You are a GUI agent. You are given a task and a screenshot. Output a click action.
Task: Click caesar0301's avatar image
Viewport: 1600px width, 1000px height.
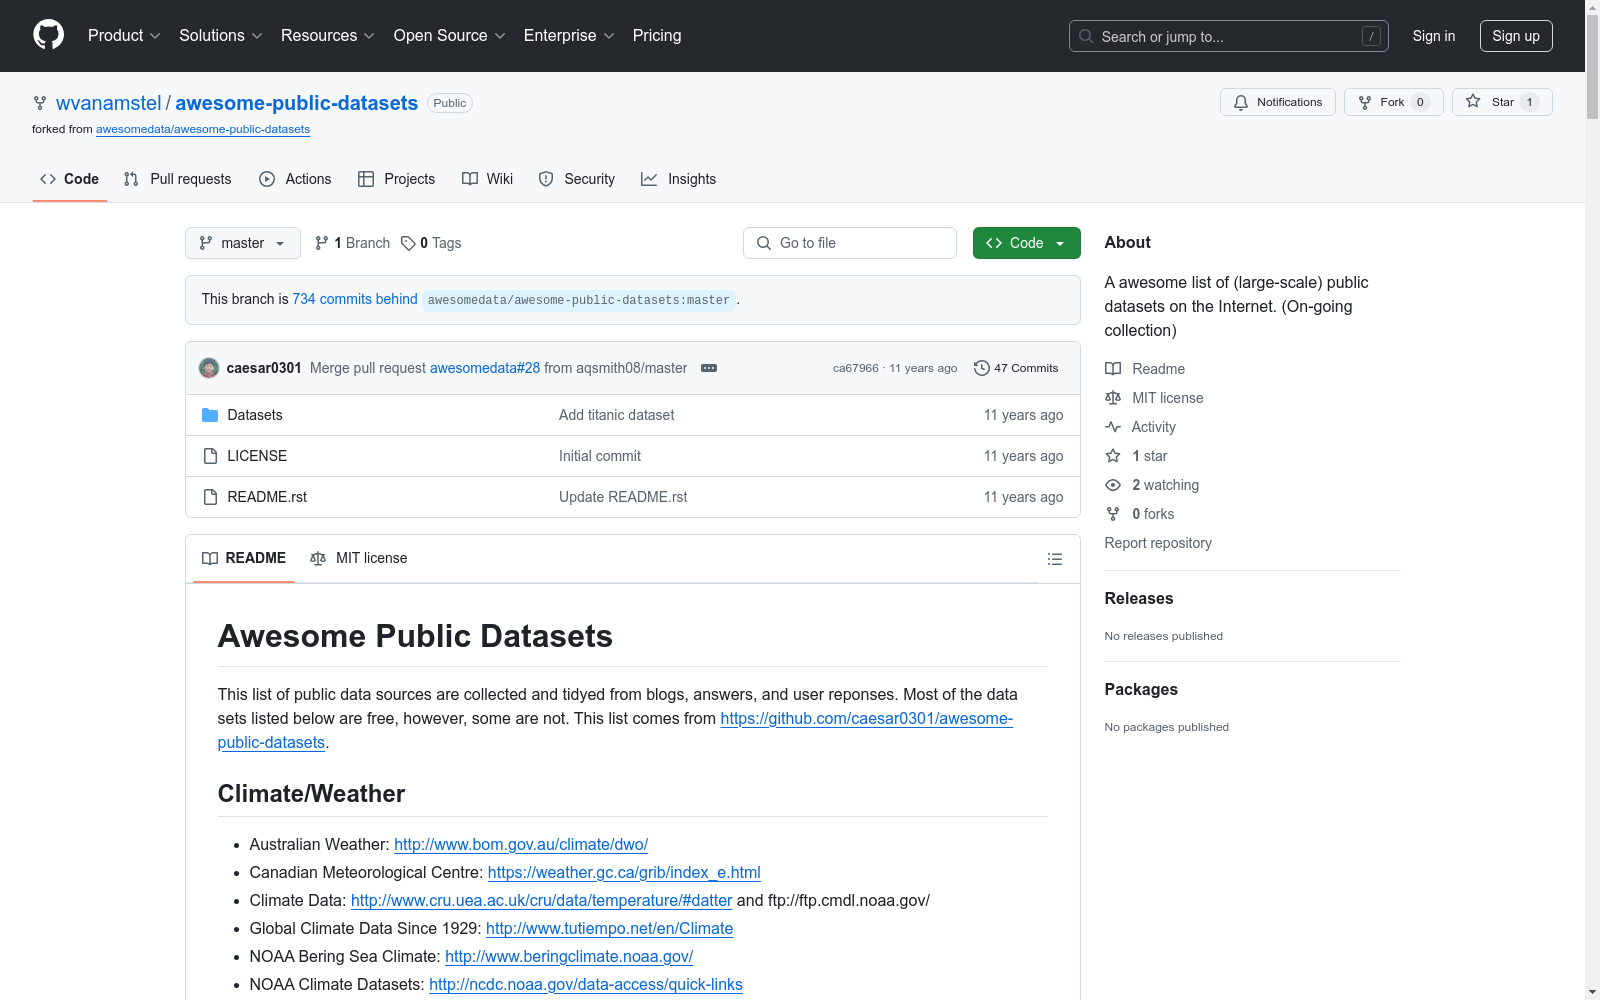pos(209,368)
